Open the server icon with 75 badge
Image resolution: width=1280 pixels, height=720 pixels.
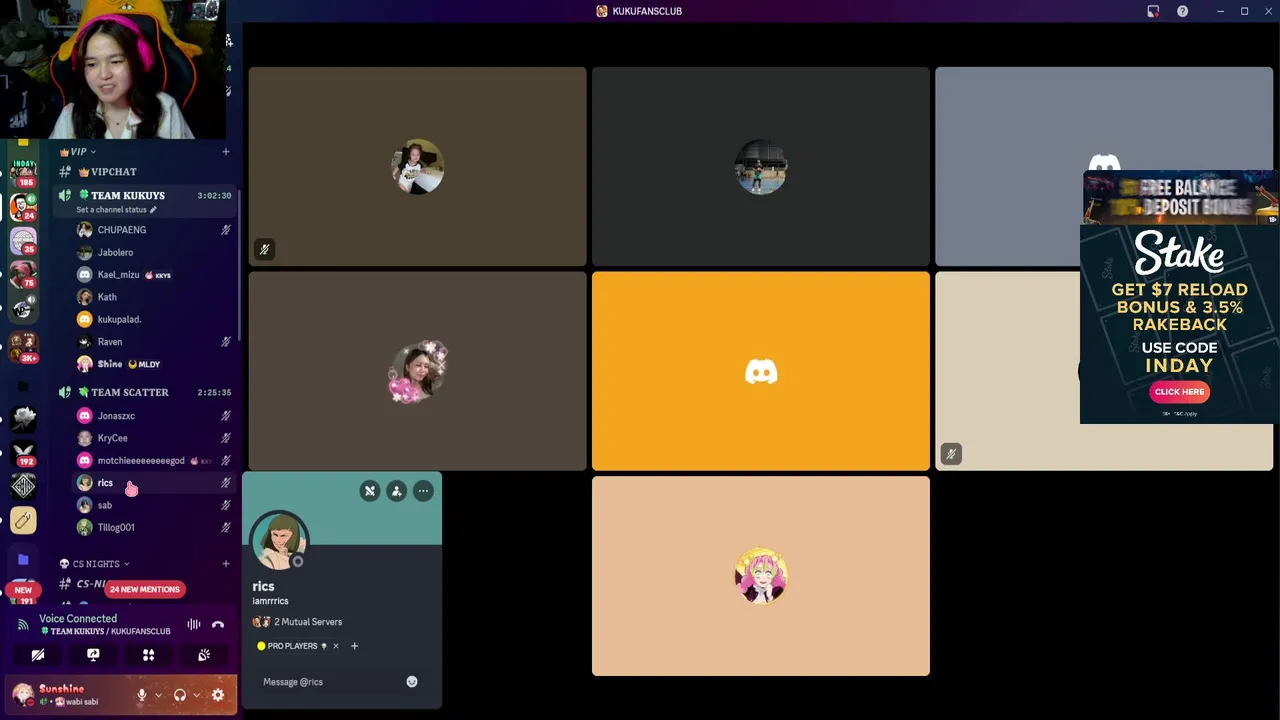click(23, 274)
